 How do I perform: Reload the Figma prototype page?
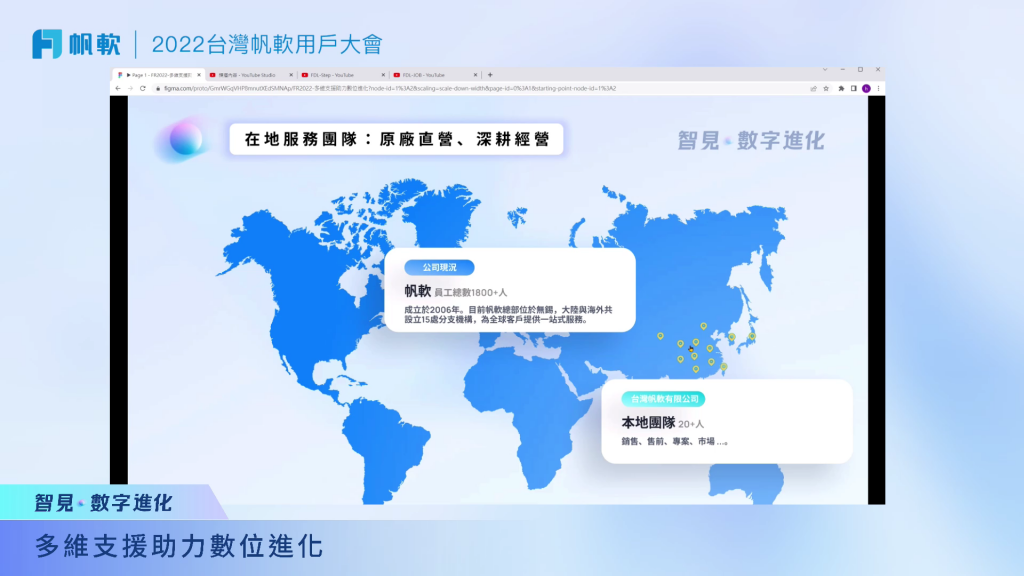click(x=142, y=88)
